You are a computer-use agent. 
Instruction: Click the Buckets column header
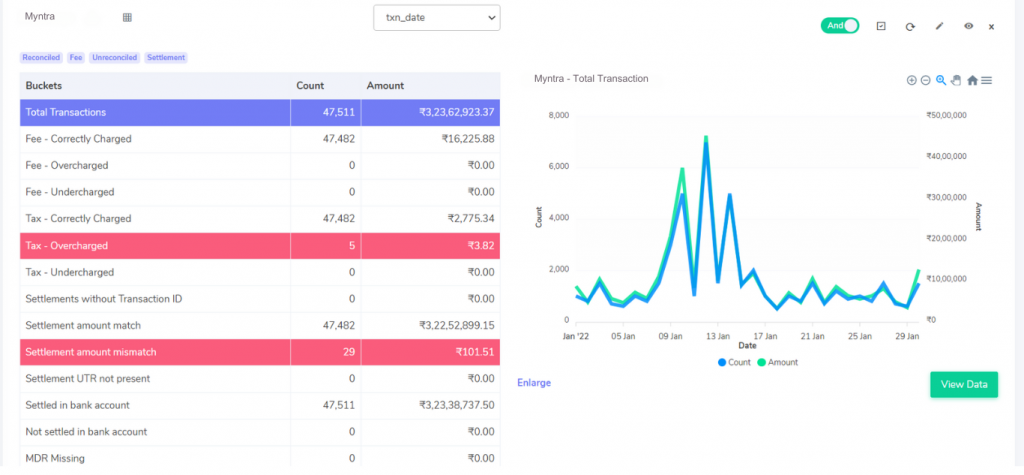click(155, 86)
